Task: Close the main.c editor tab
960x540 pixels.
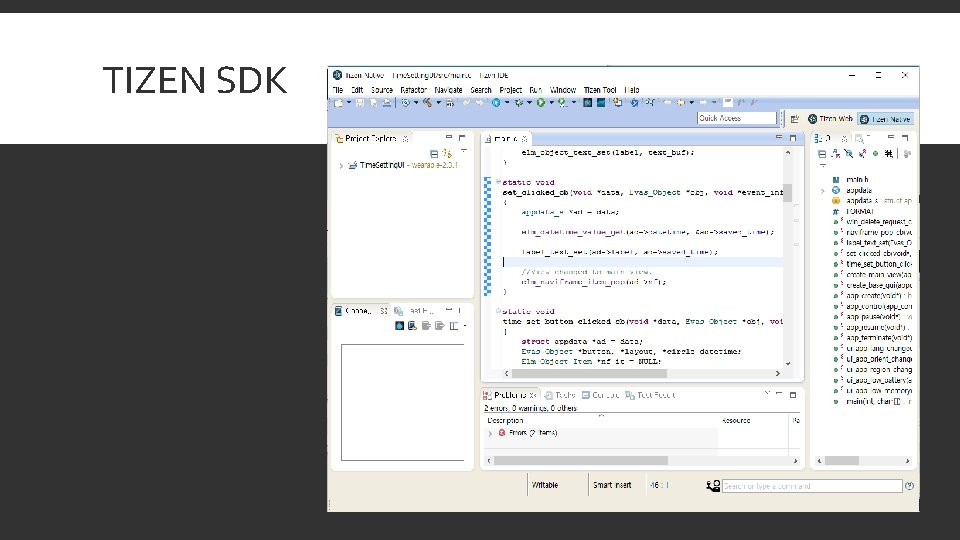Action: [524, 139]
